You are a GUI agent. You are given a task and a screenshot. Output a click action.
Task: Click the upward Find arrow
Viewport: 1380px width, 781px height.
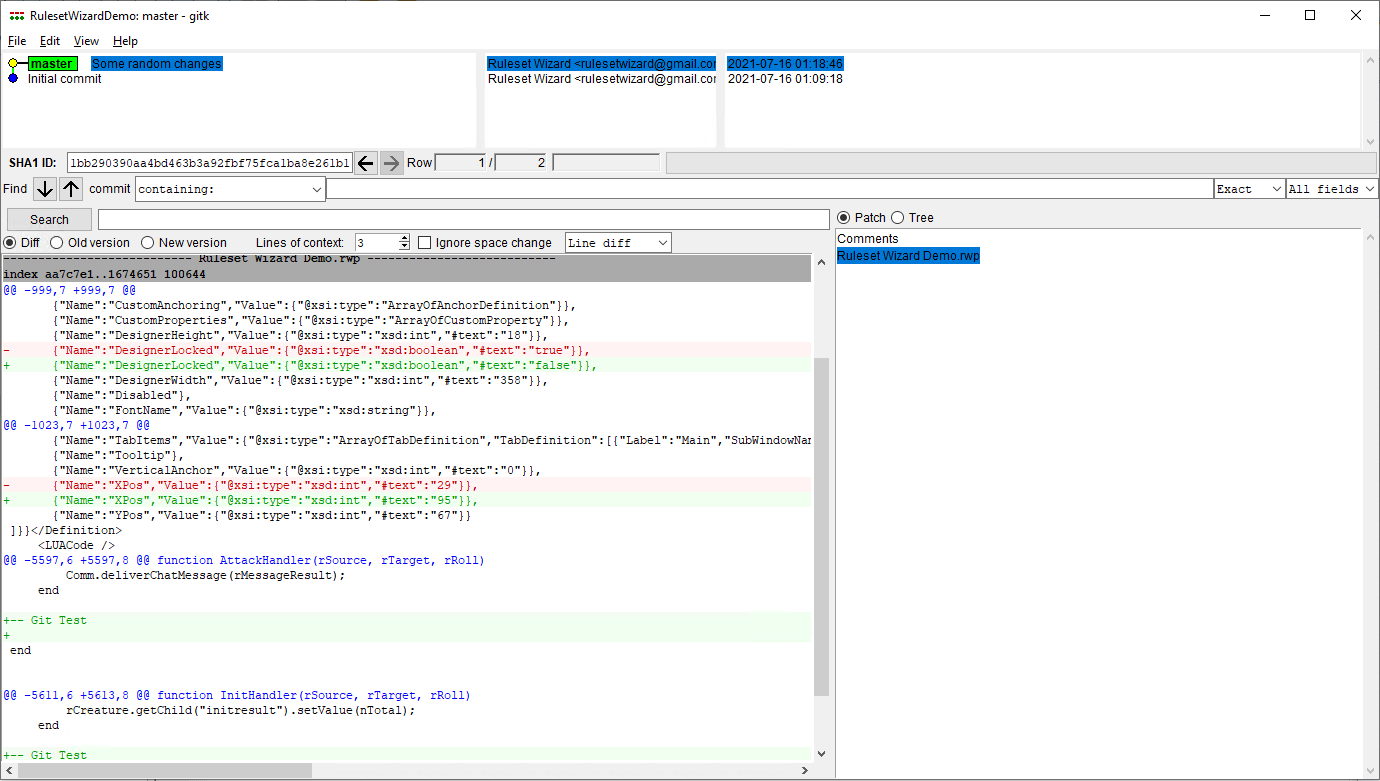coord(70,188)
